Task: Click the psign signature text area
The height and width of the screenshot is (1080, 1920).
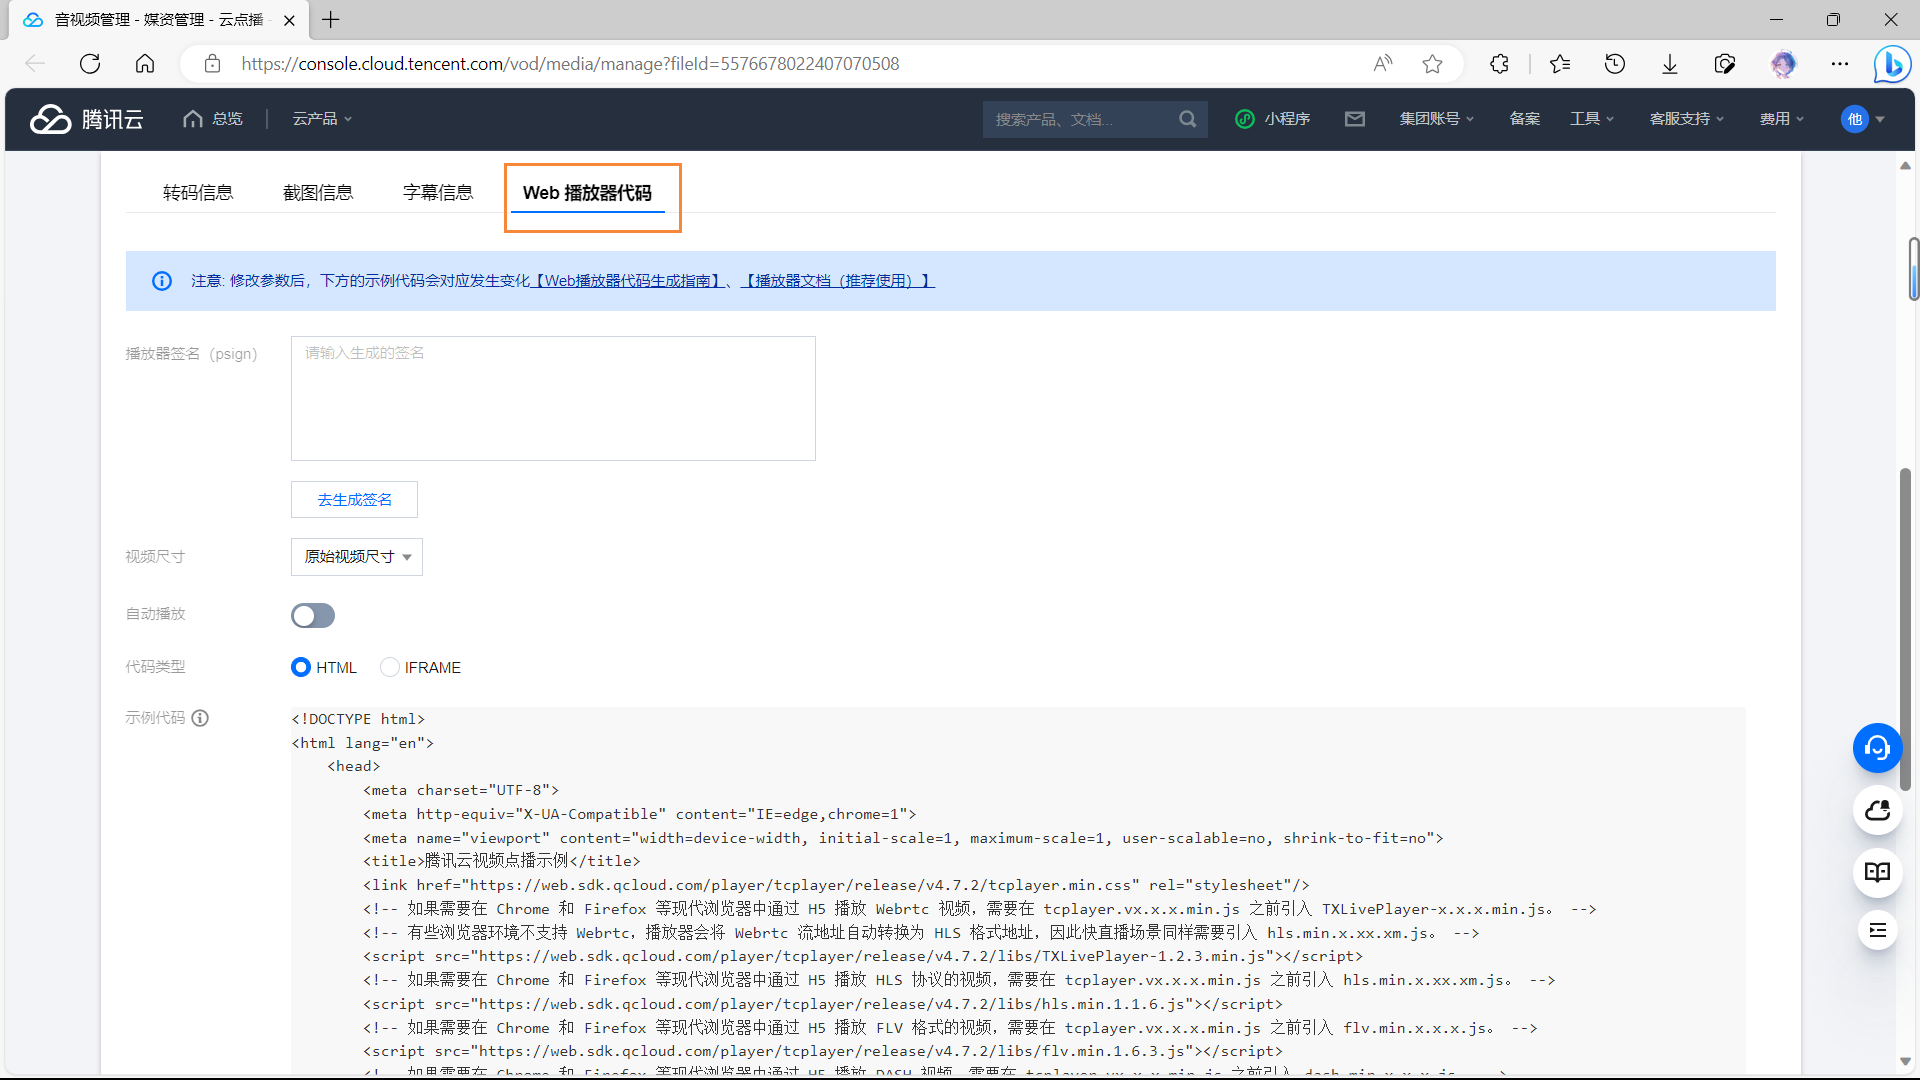Action: 553,398
